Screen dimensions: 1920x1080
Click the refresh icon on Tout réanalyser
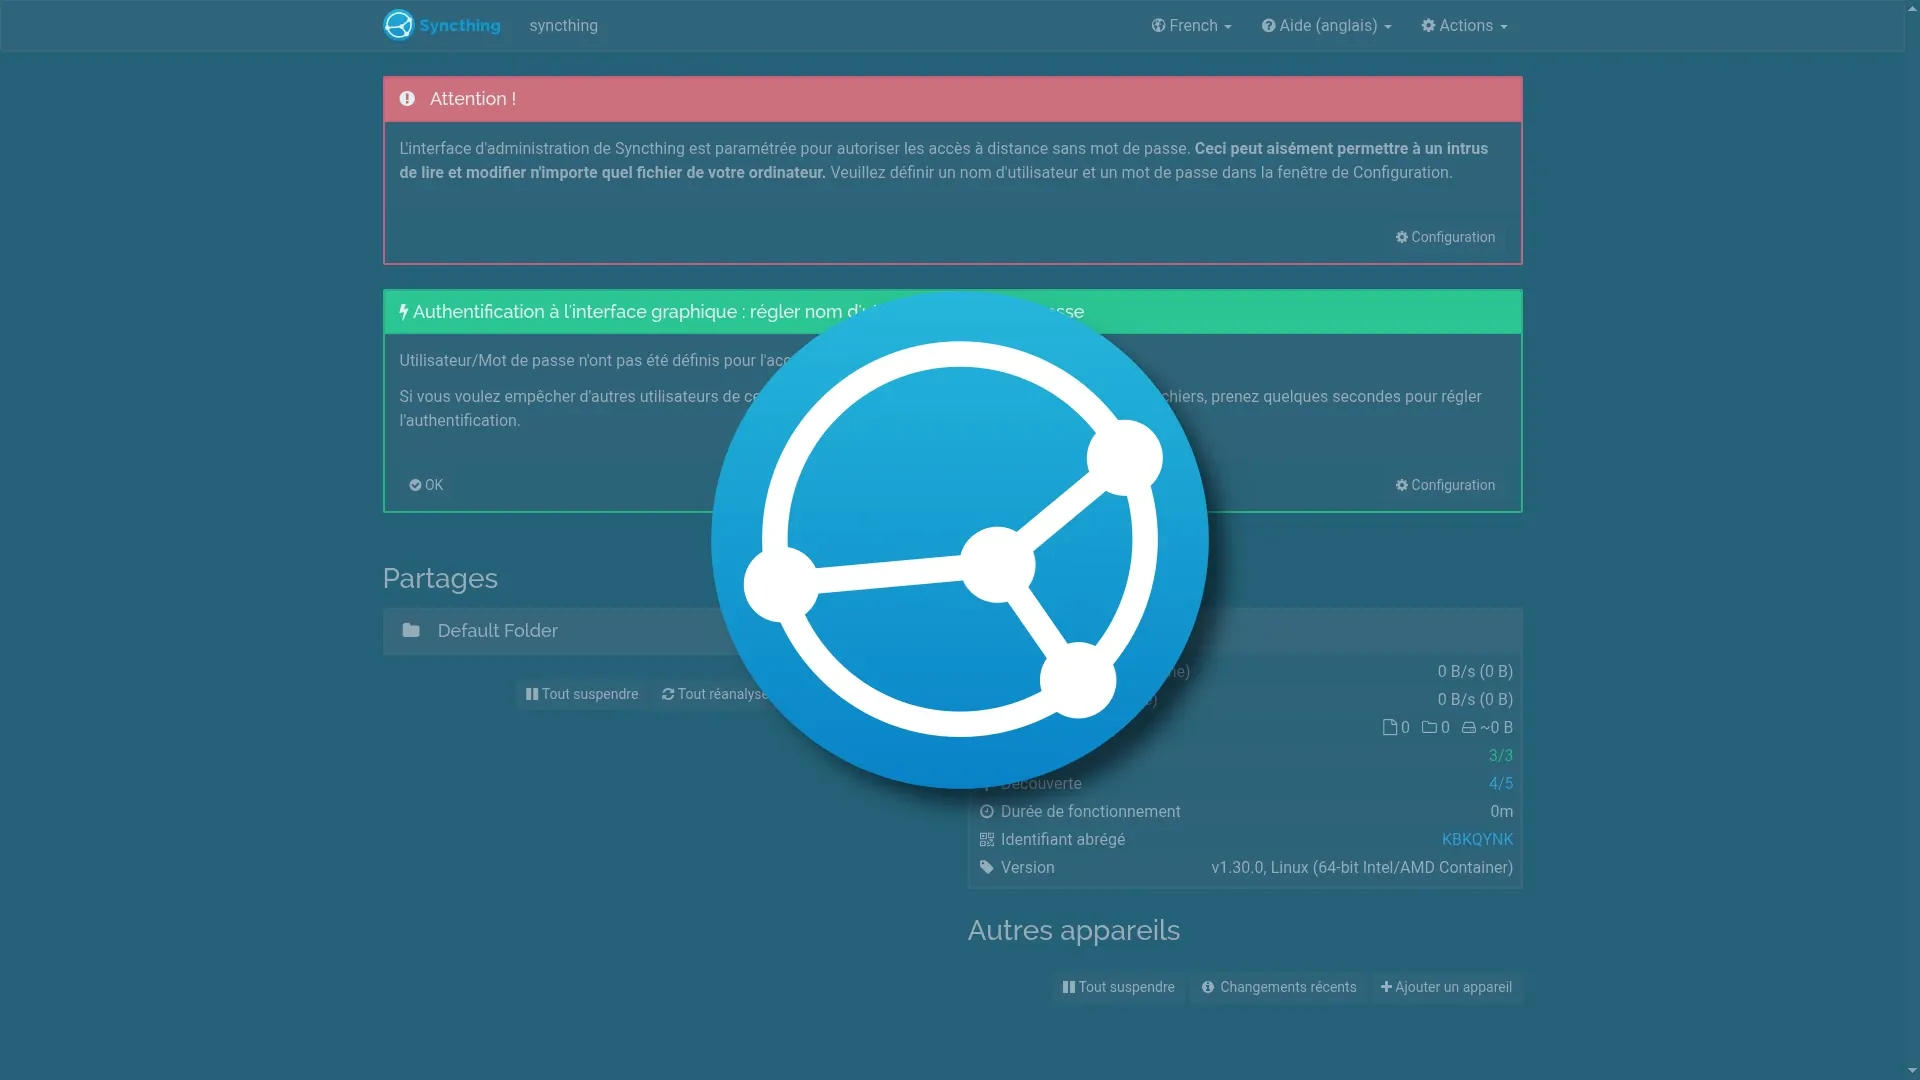click(668, 694)
